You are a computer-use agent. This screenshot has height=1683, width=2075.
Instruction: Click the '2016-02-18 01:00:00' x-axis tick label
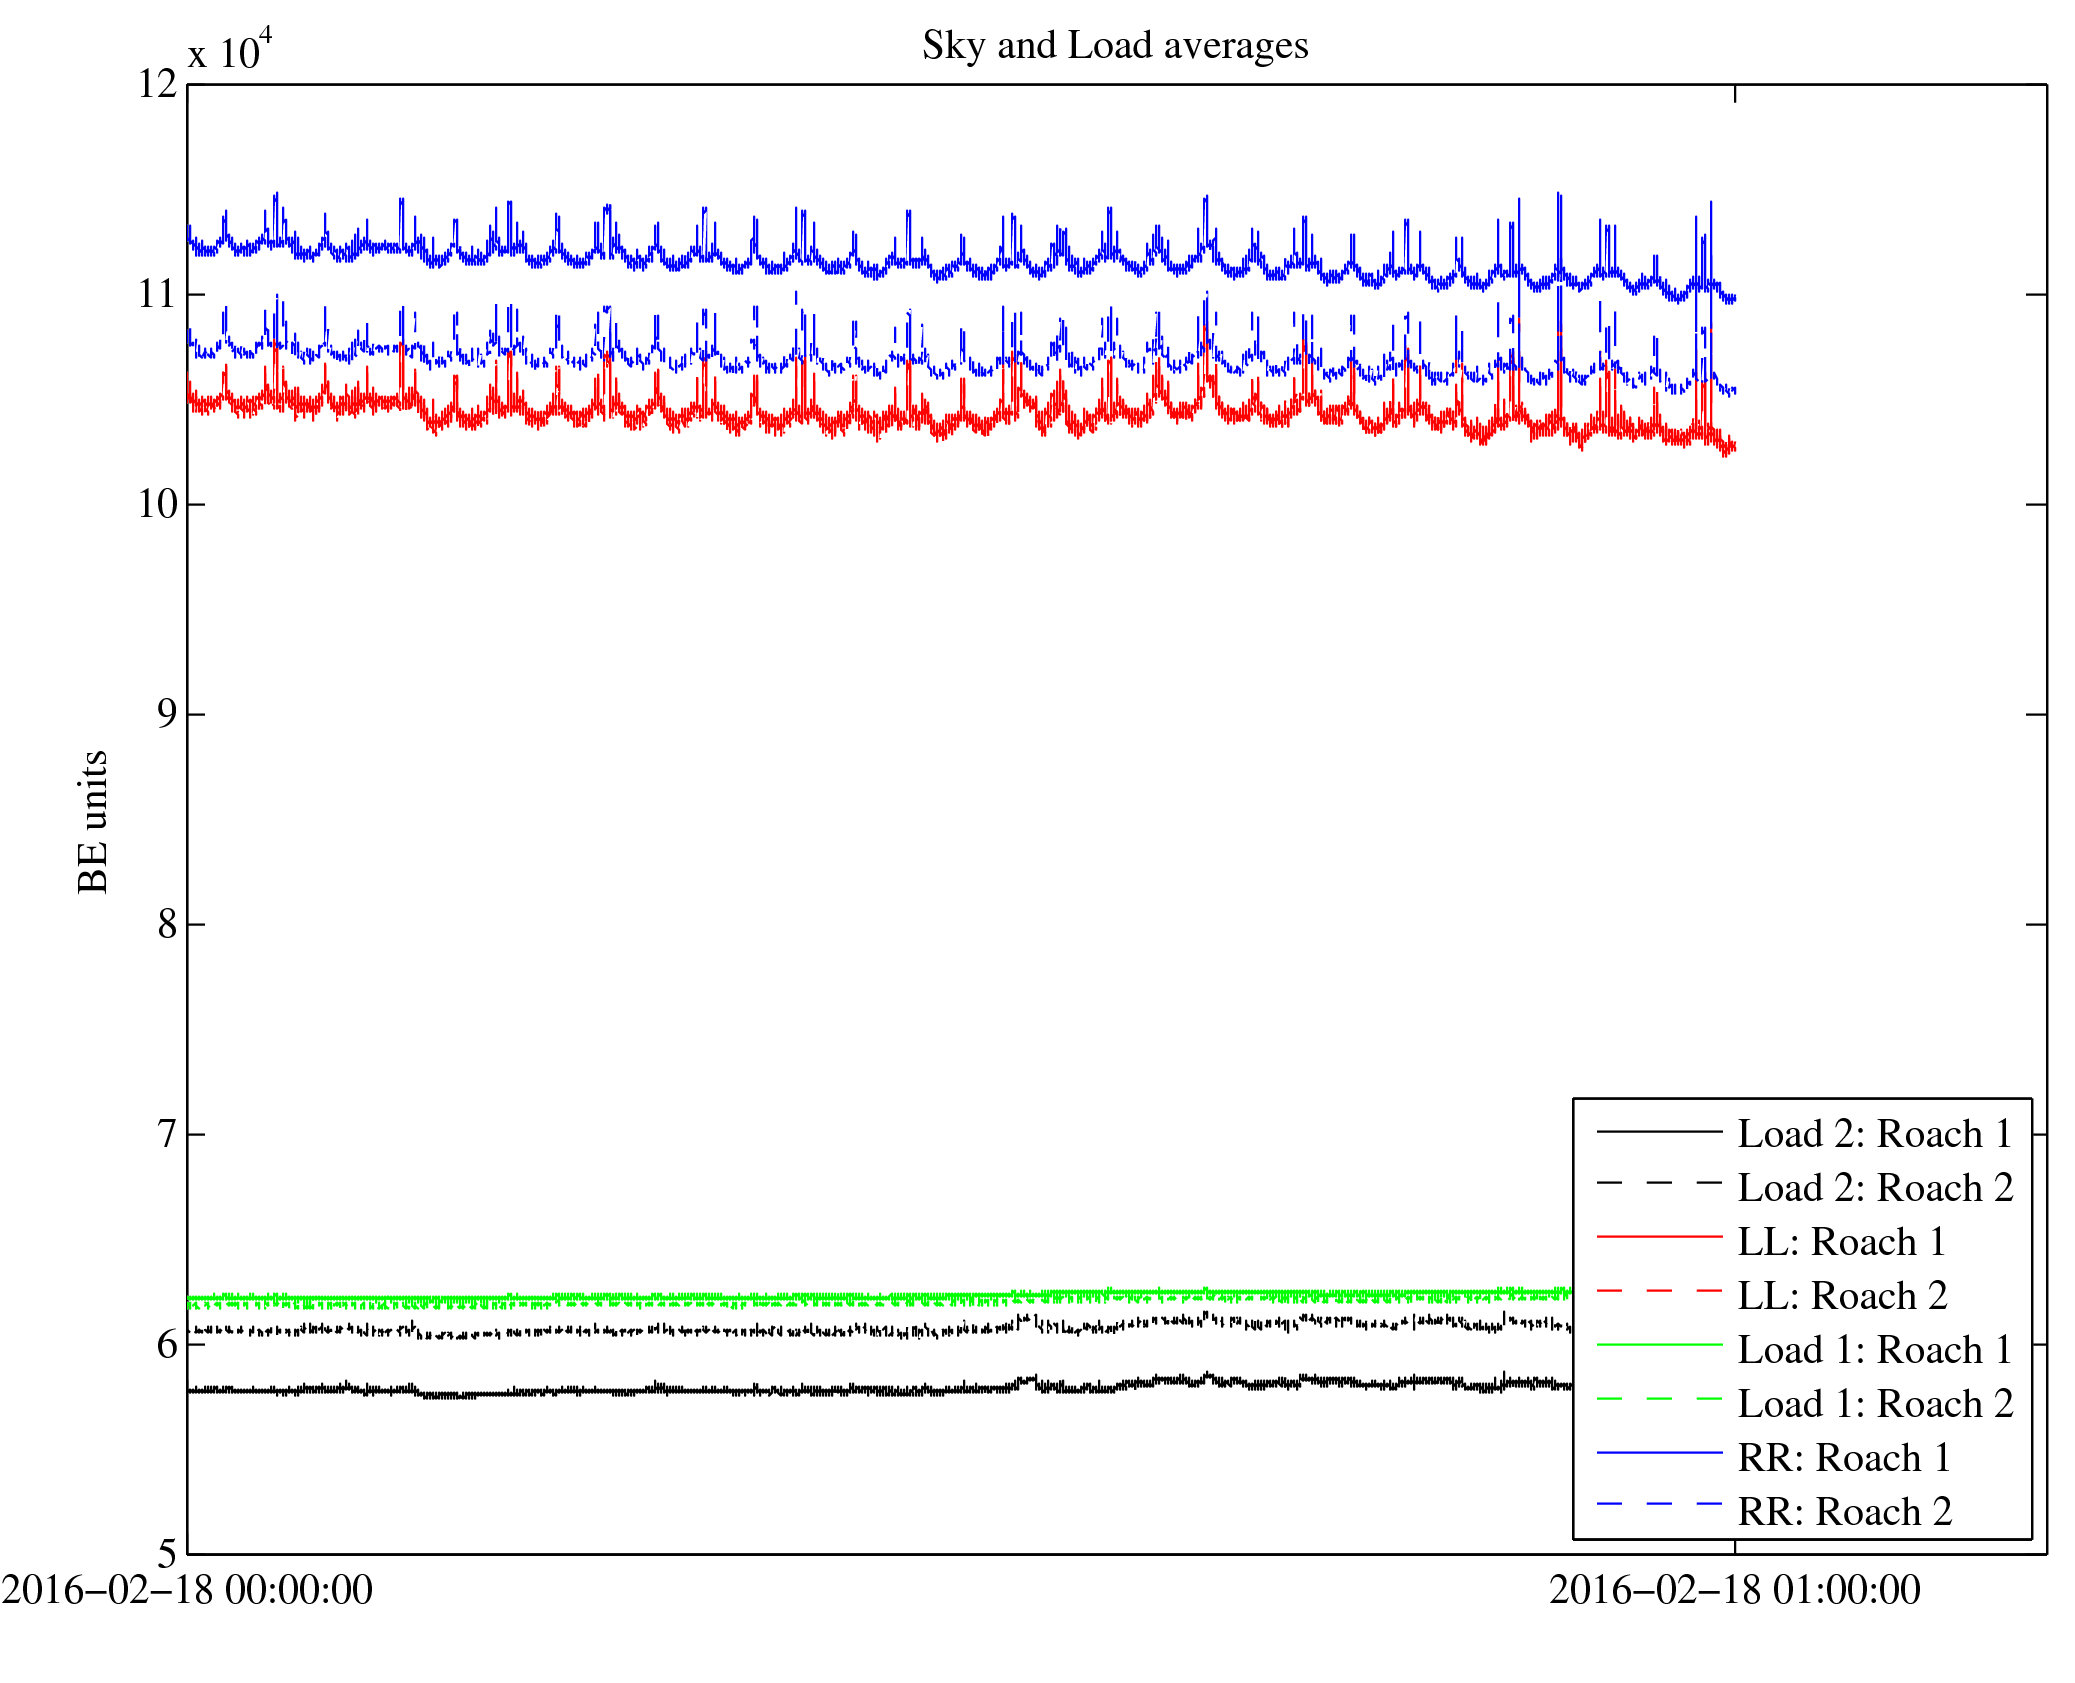coord(1734,1590)
